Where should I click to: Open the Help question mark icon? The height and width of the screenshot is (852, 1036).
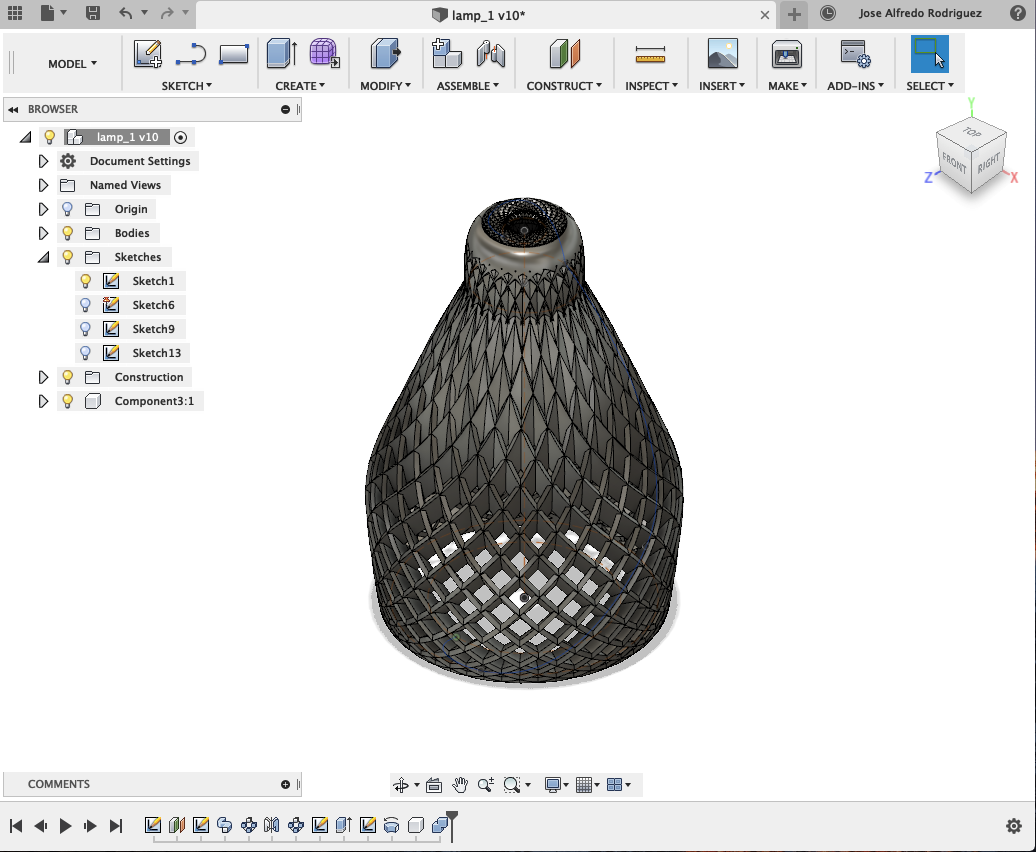coord(1018,13)
